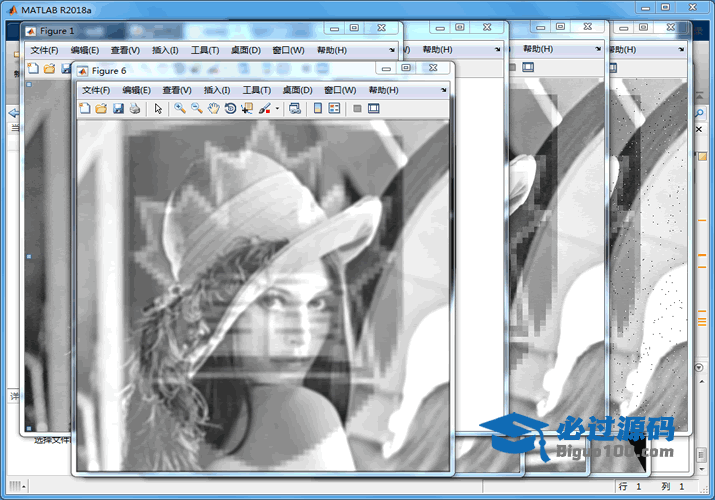Open 编辑(E) menu in Figure 6
The image size is (715, 500).
[136, 90]
